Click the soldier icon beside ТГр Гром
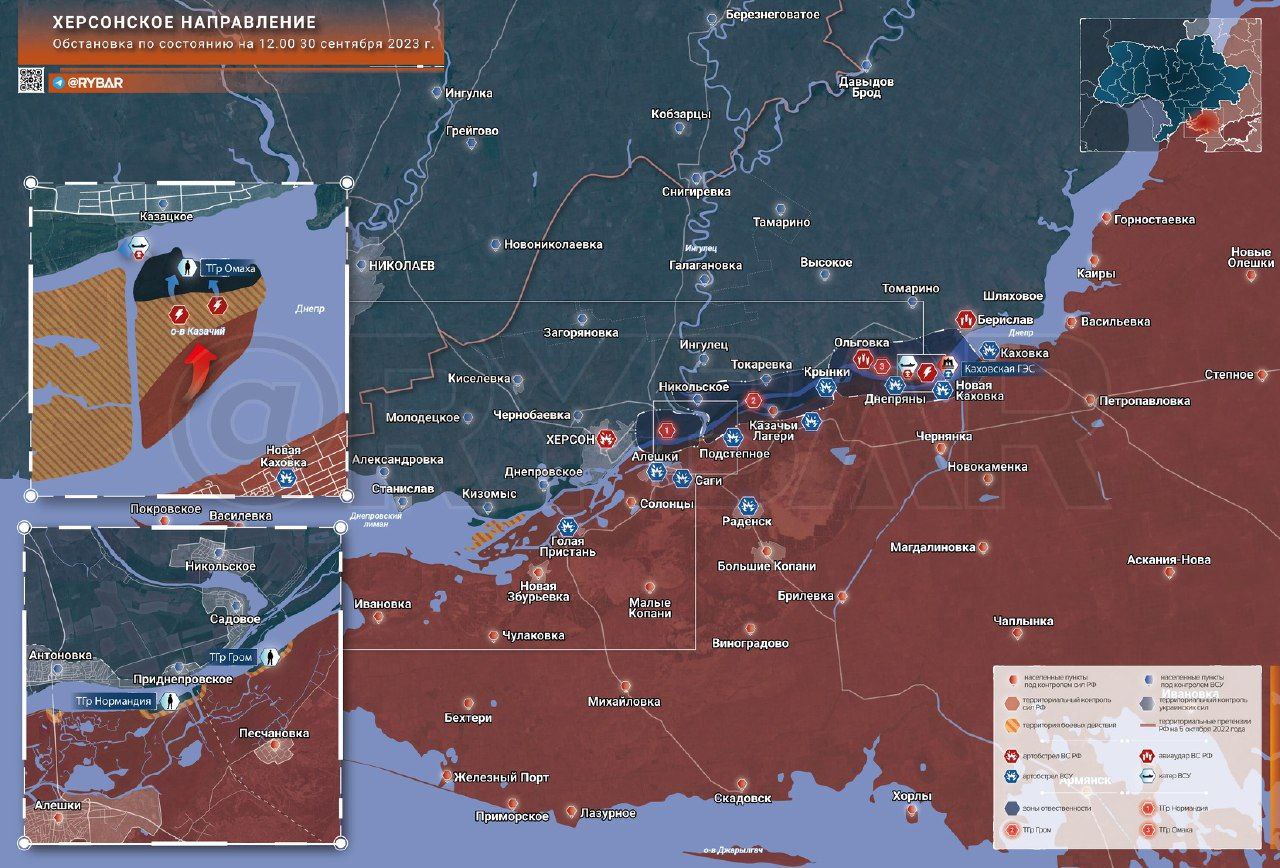Viewport: 1280px width, 868px height. pyautogui.click(x=270, y=657)
